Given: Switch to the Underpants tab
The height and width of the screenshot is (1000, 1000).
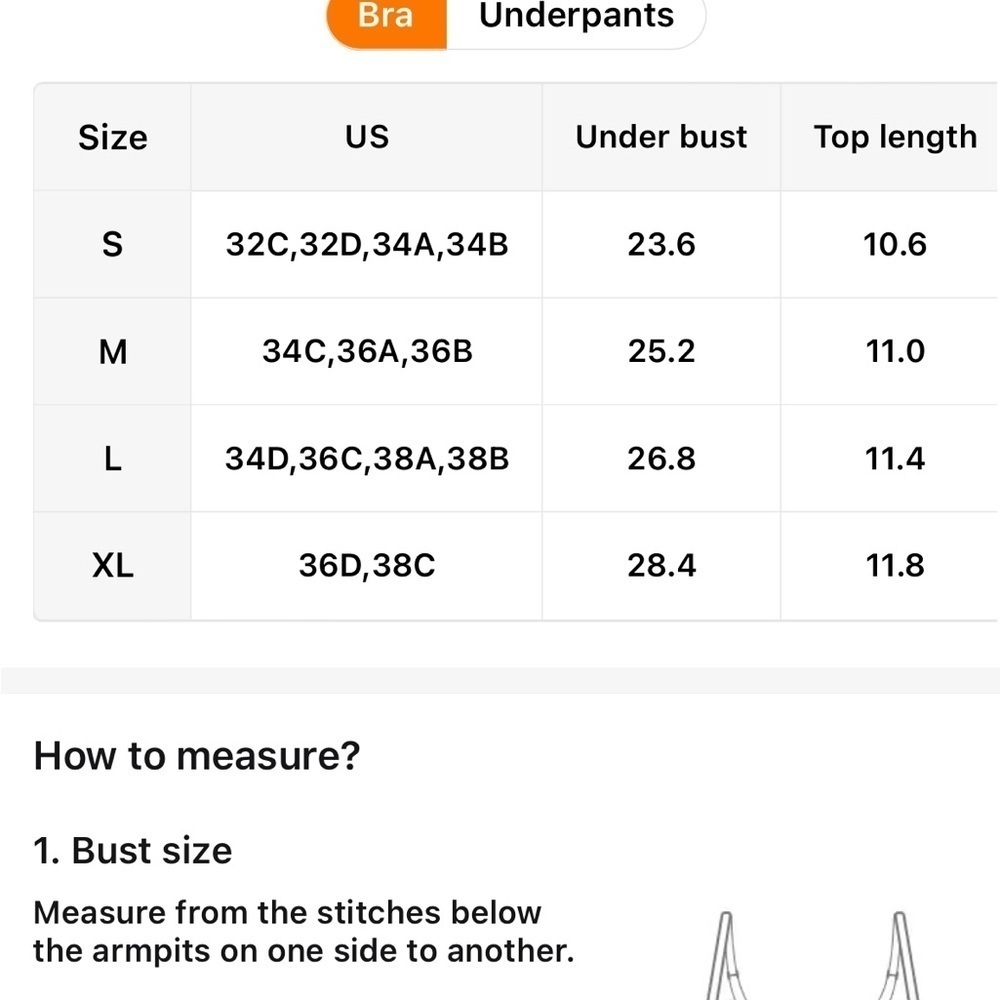Looking at the screenshot, I should coord(576,18).
